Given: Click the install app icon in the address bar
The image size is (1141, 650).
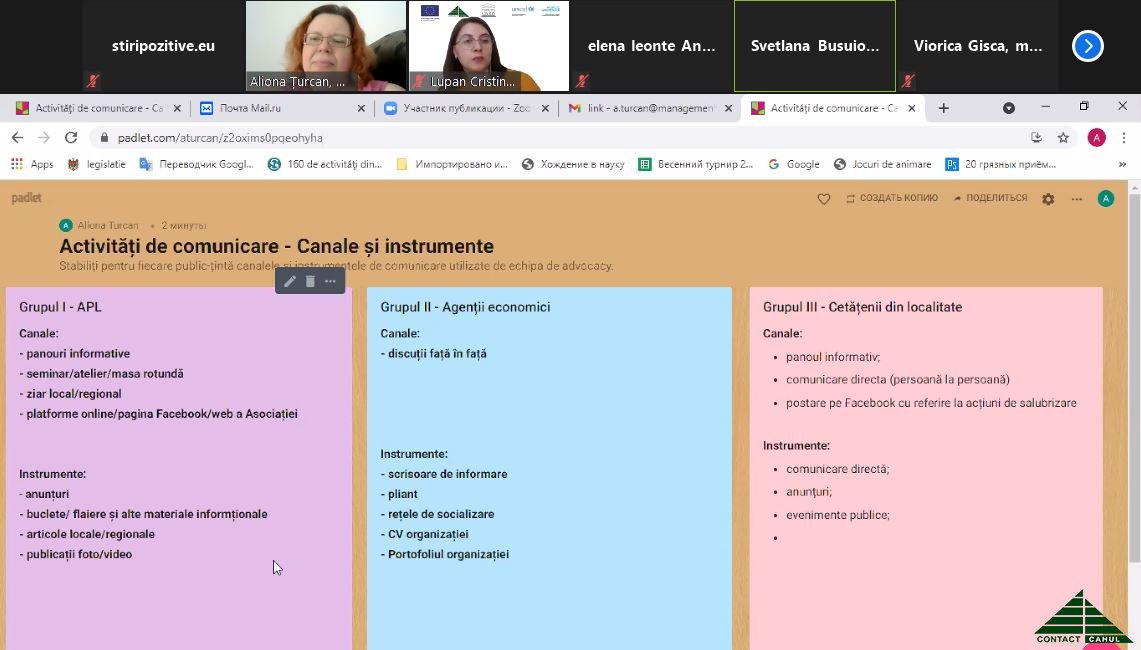Looking at the screenshot, I should pyautogui.click(x=1036, y=138).
